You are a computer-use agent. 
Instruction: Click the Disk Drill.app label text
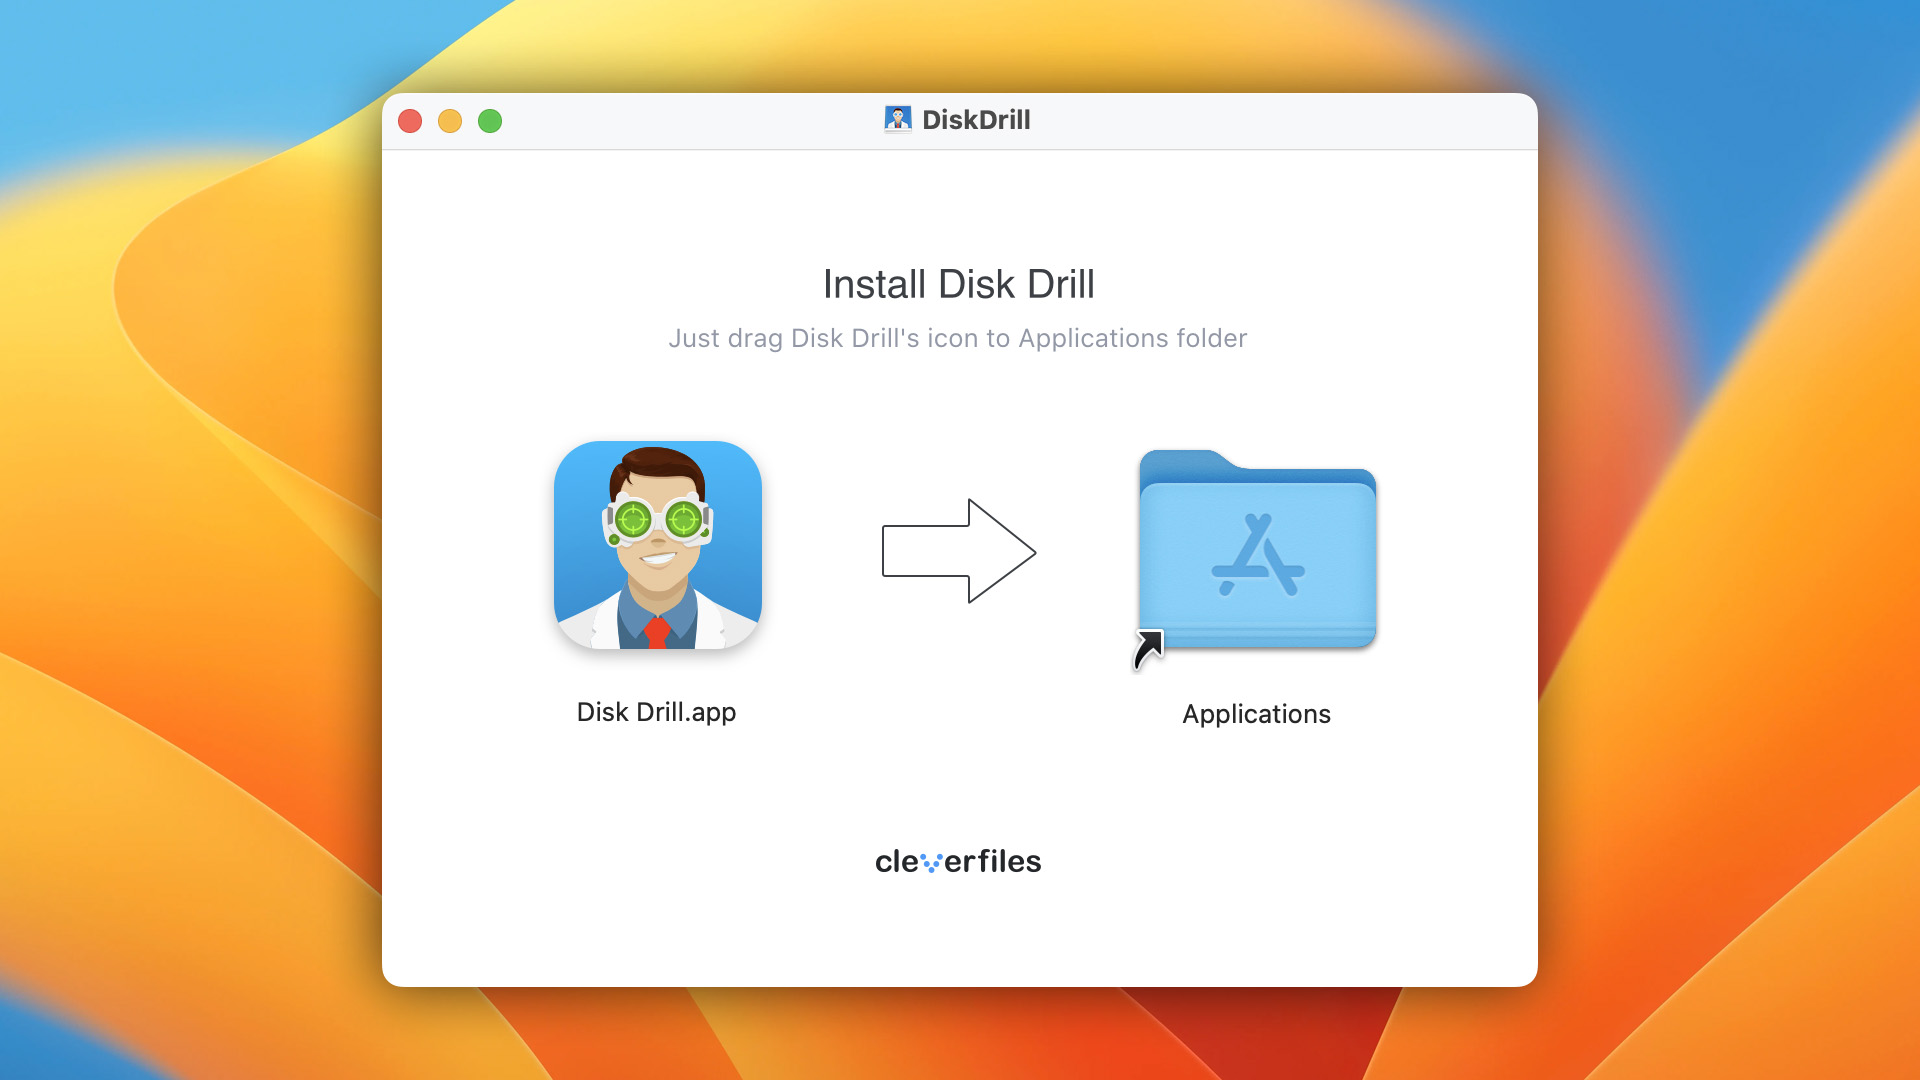pos(659,712)
